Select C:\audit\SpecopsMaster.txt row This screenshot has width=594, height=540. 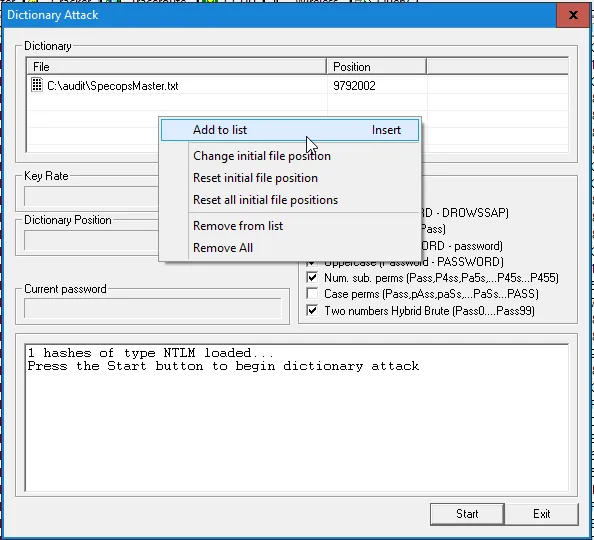pyautogui.click(x=297, y=85)
